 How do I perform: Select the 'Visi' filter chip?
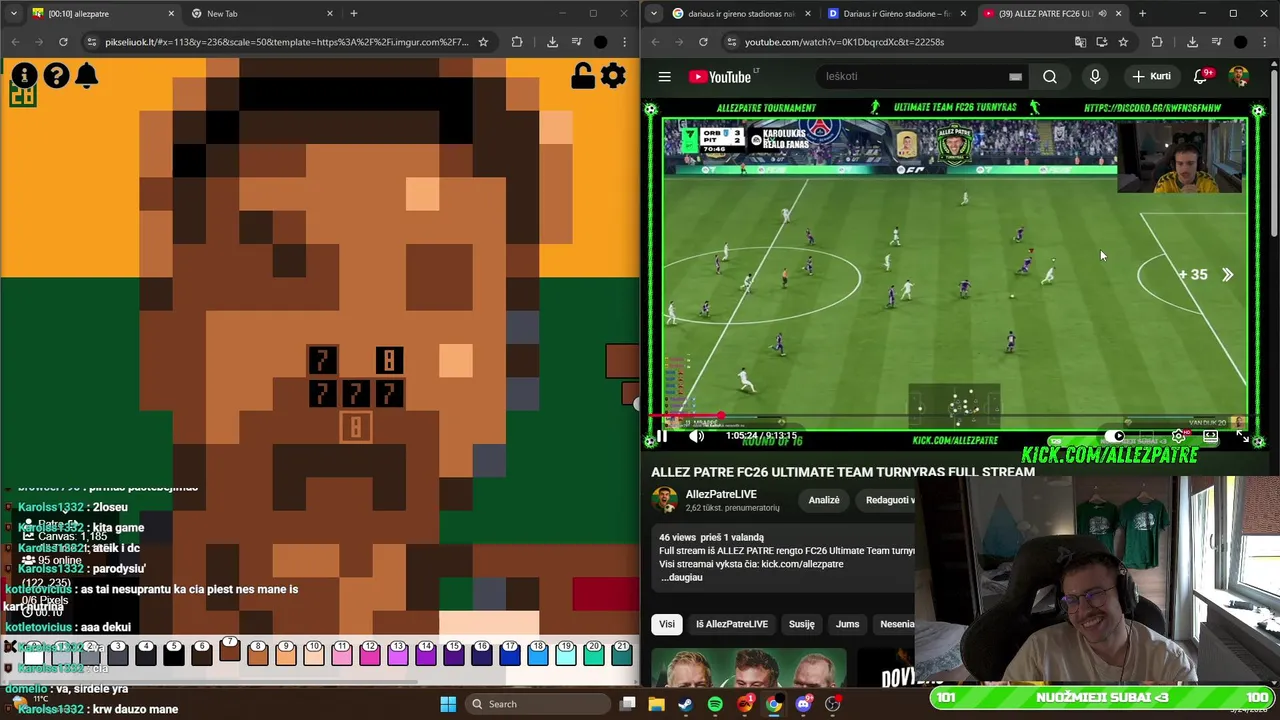pos(667,624)
